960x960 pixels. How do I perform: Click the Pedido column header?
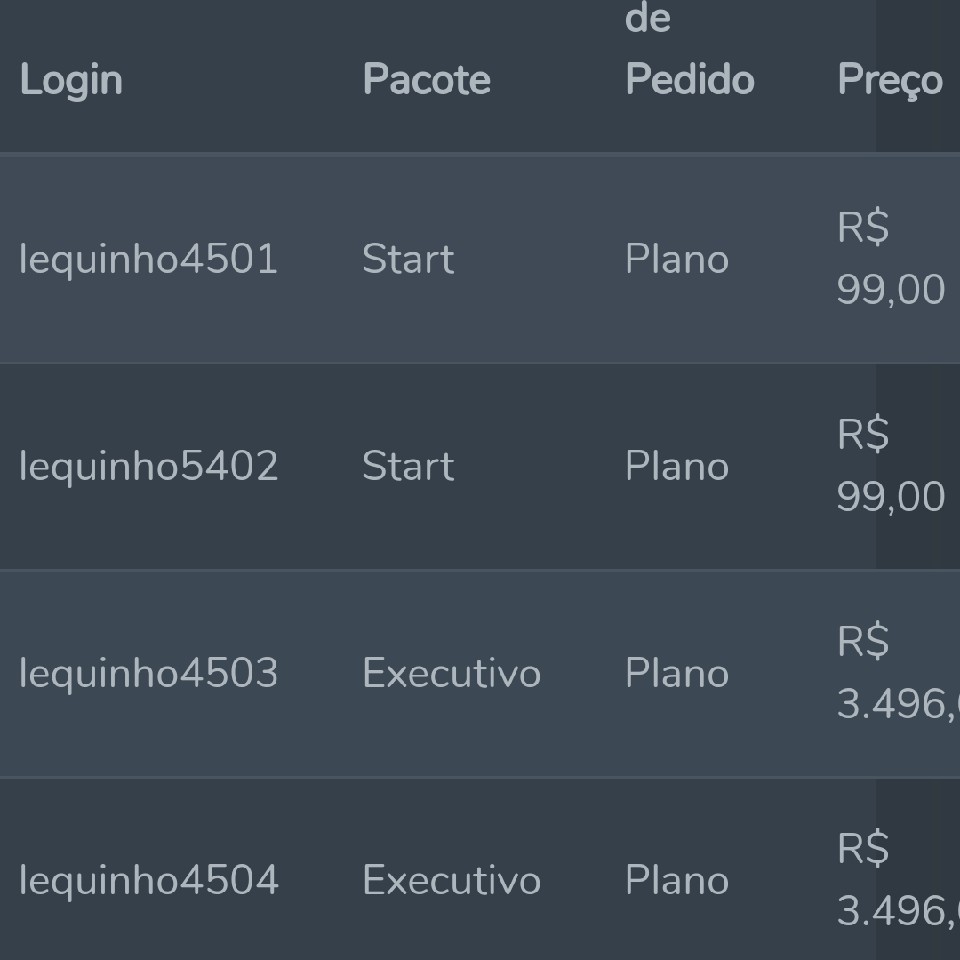[x=690, y=80]
